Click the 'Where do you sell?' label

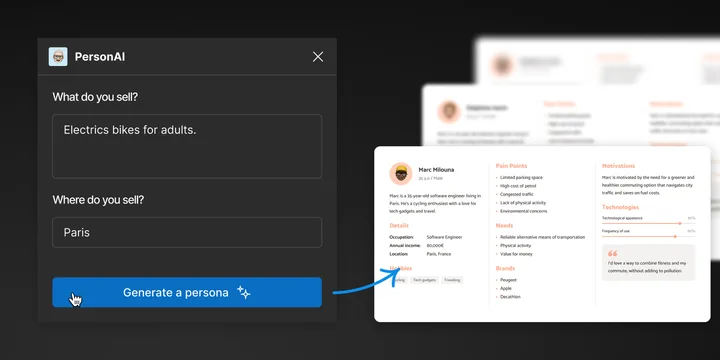click(x=98, y=200)
